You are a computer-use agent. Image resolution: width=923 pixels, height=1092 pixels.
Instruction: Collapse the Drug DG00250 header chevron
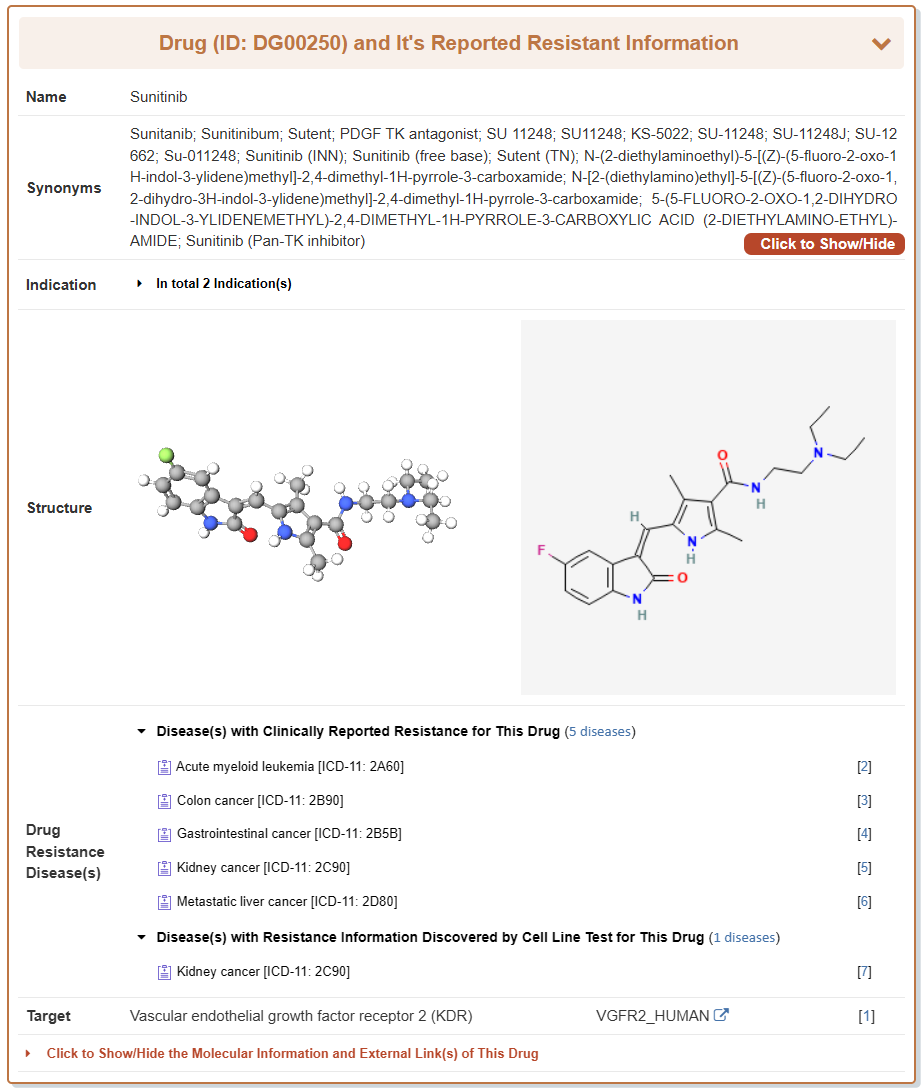click(x=881, y=44)
